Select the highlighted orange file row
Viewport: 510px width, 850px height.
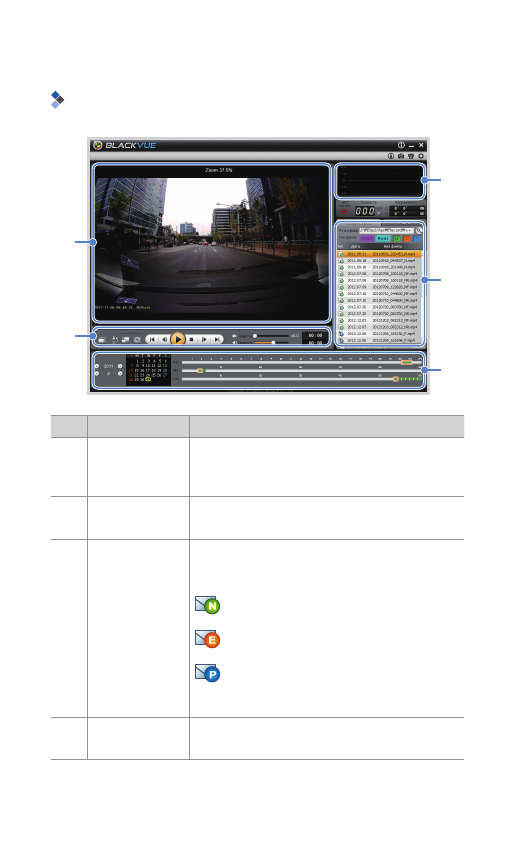380,254
